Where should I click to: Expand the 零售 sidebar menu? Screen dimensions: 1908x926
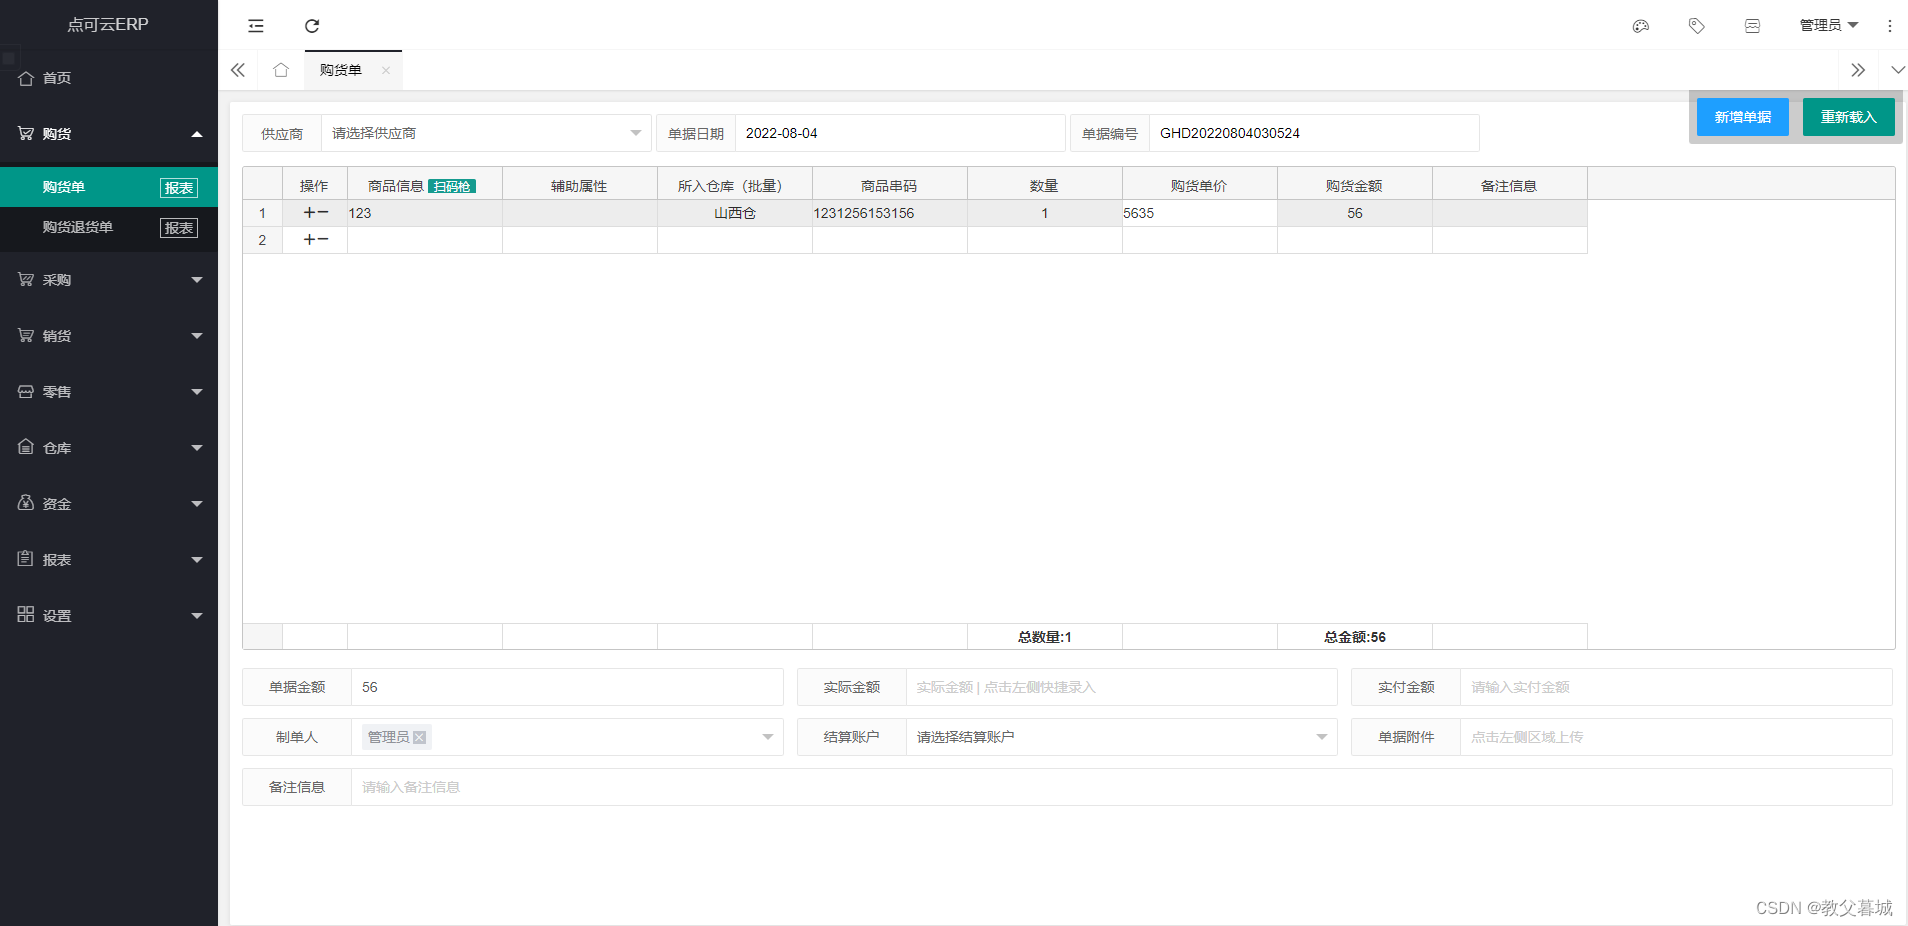click(x=109, y=392)
